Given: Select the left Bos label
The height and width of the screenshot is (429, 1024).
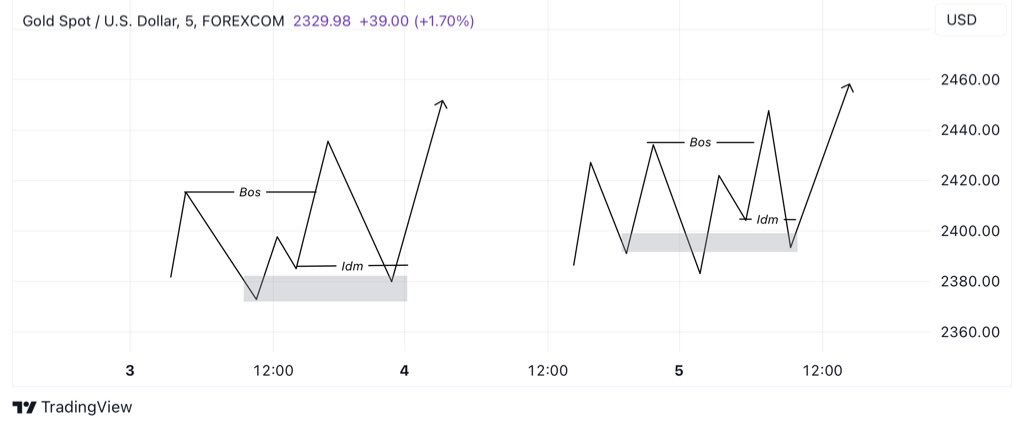Looking at the screenshot, I should [250, 193].
